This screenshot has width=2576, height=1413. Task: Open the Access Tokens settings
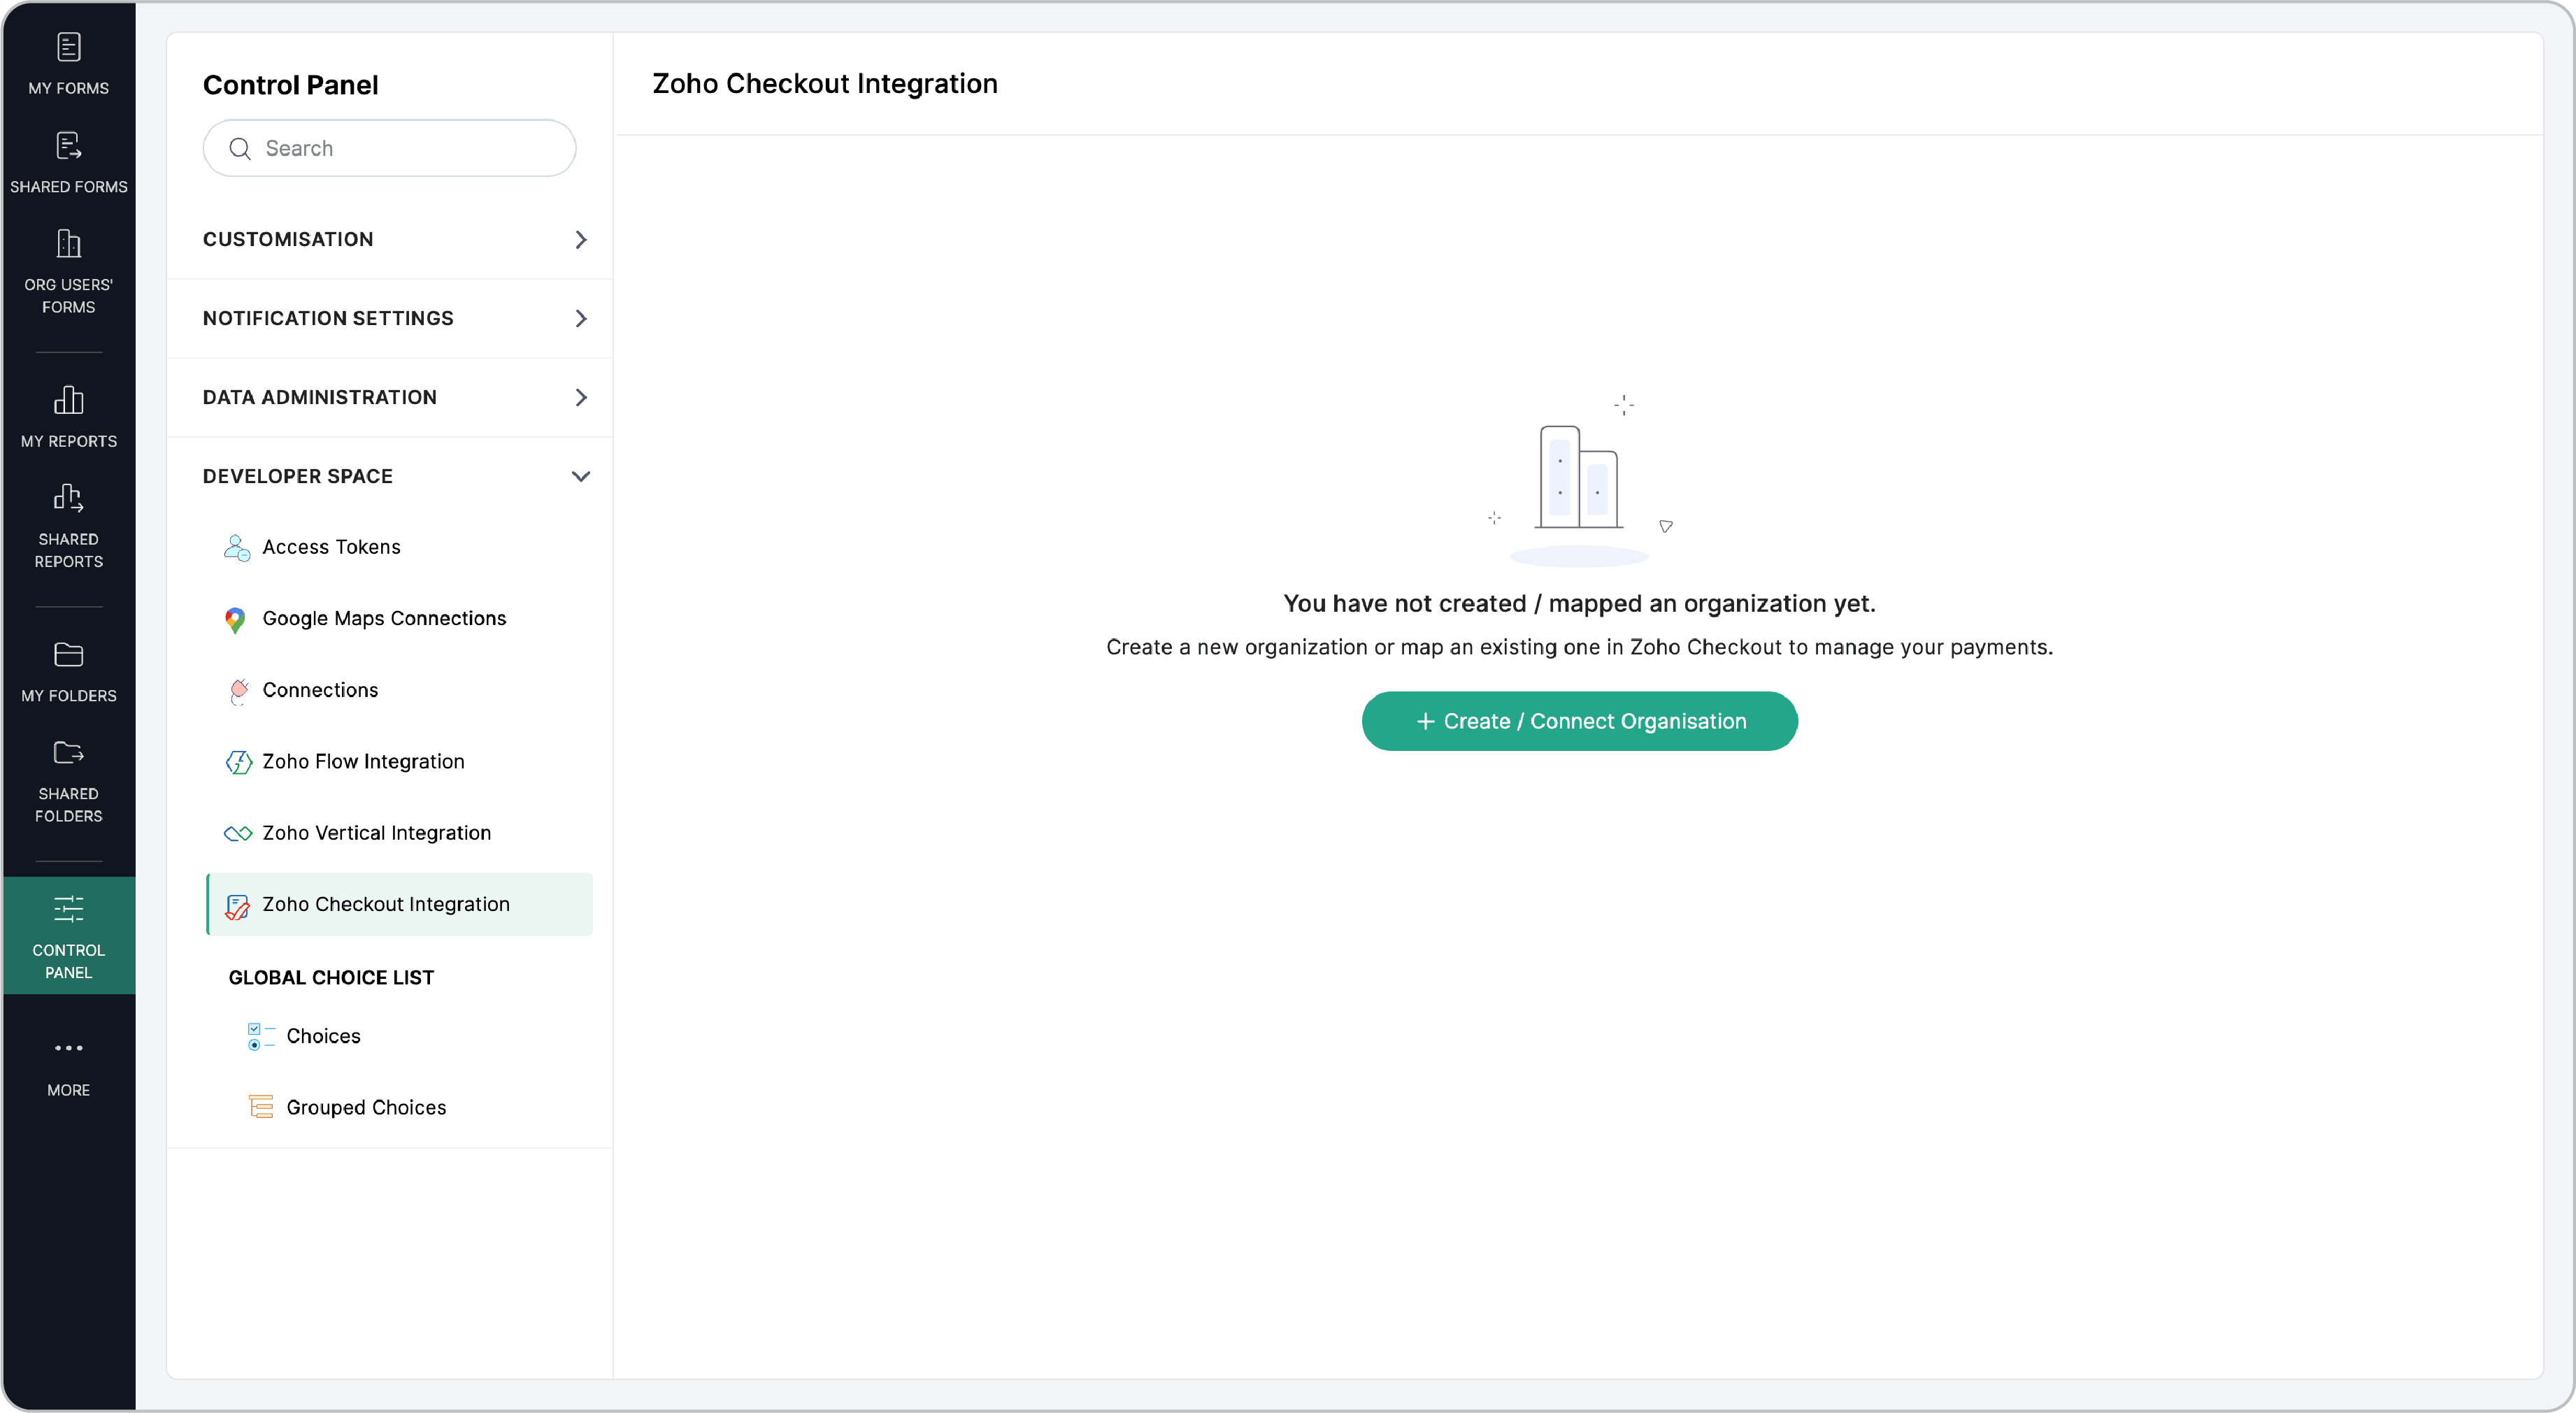click(330, 547)
